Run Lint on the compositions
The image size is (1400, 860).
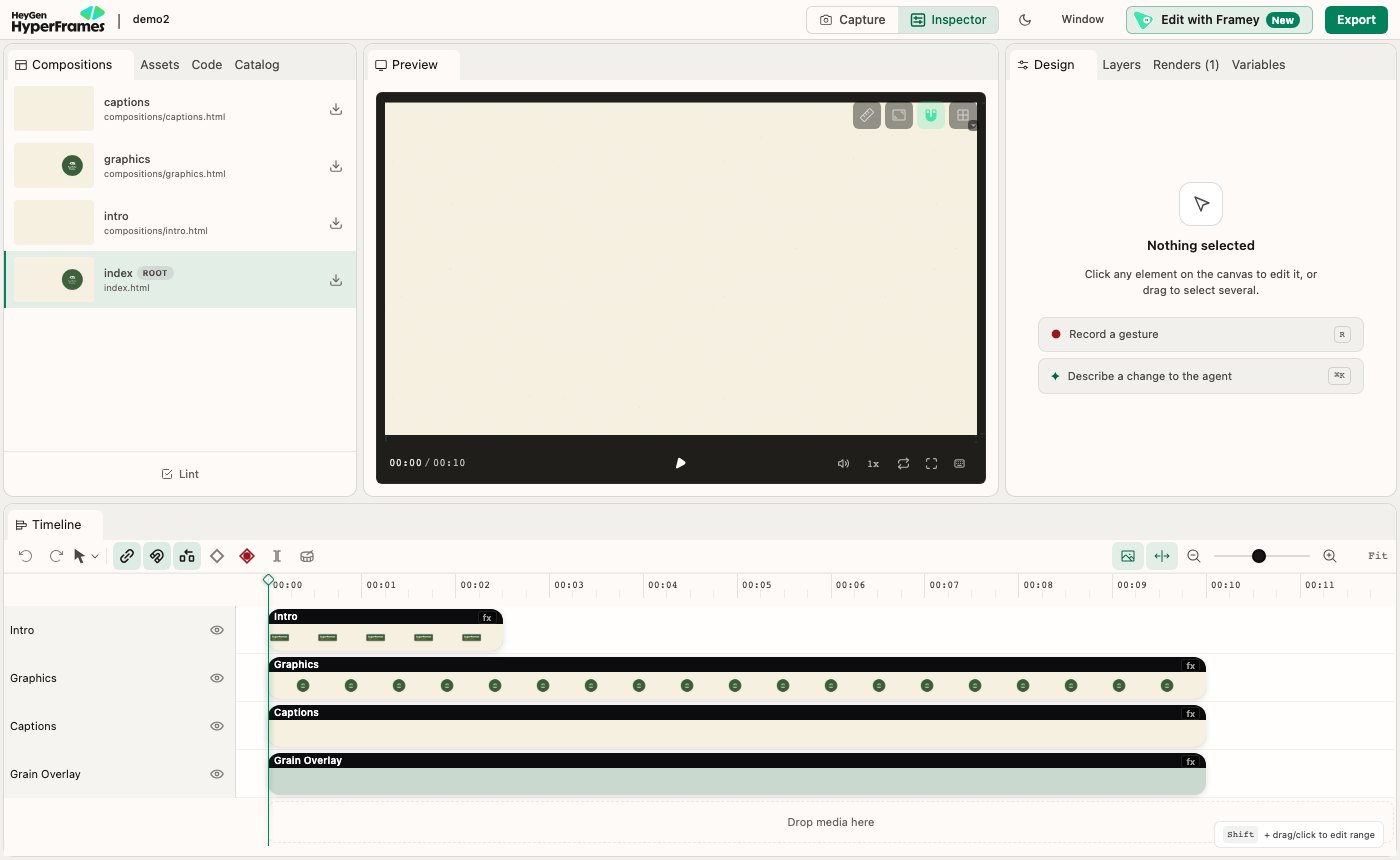[x=180, y=474]
